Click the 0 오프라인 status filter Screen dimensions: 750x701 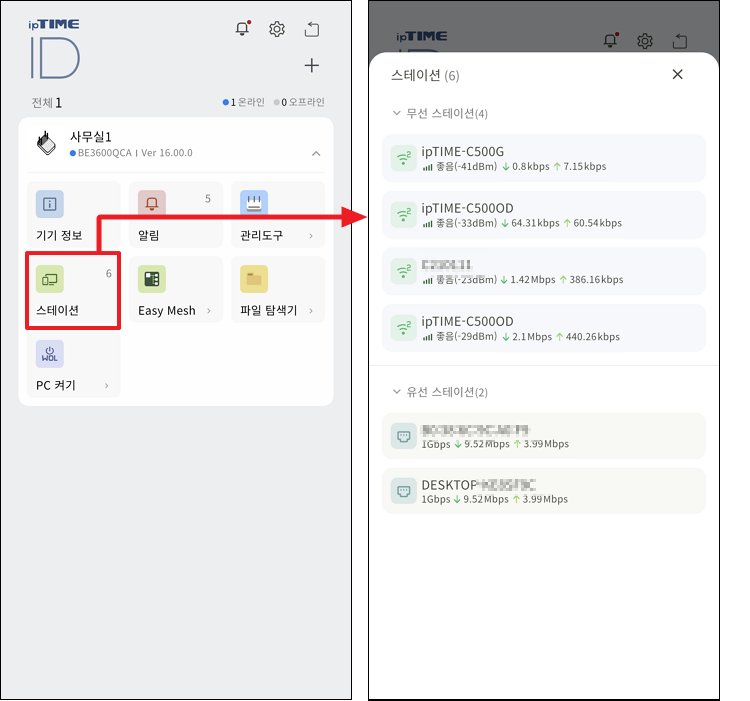point(299,102)
